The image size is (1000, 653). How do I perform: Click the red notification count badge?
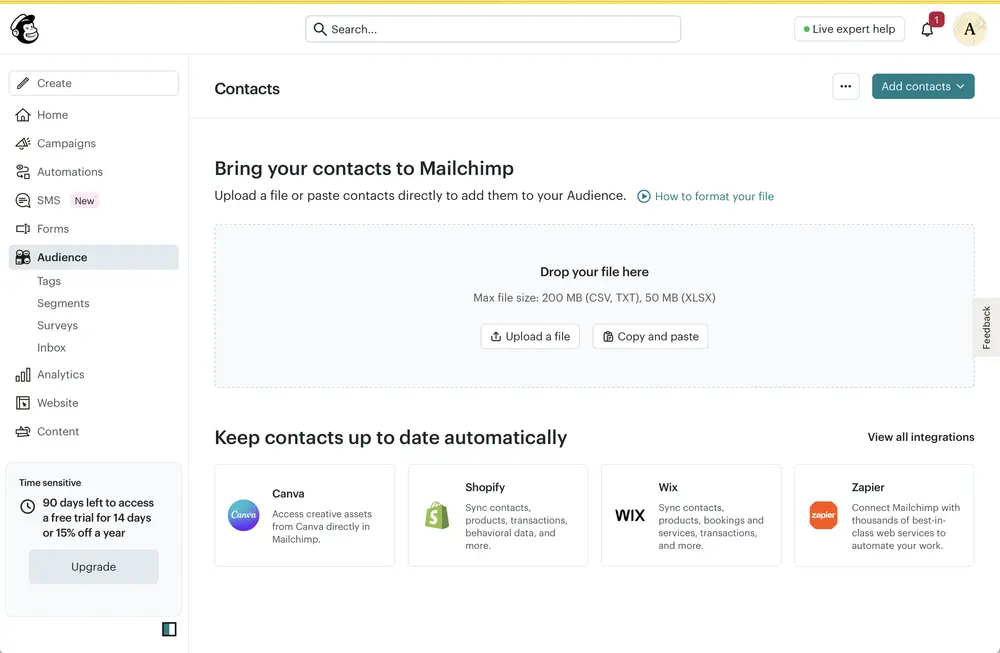[936, 20]
